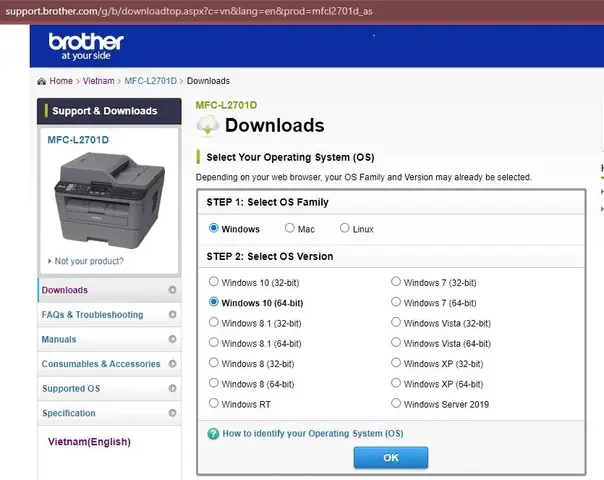Click the Home breadcrumb link
604x480 pixels.
pos(61,81)
